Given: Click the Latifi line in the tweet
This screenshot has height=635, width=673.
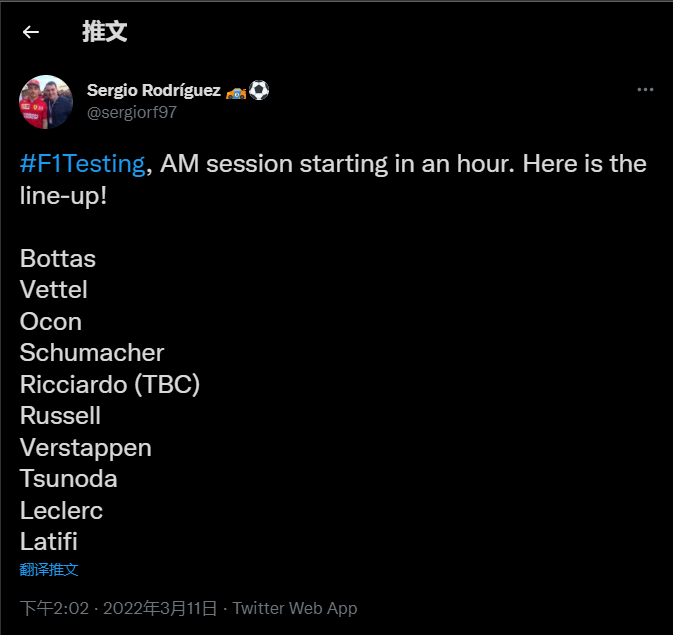Looking at the screenshot, I should [x=49, y=542].
